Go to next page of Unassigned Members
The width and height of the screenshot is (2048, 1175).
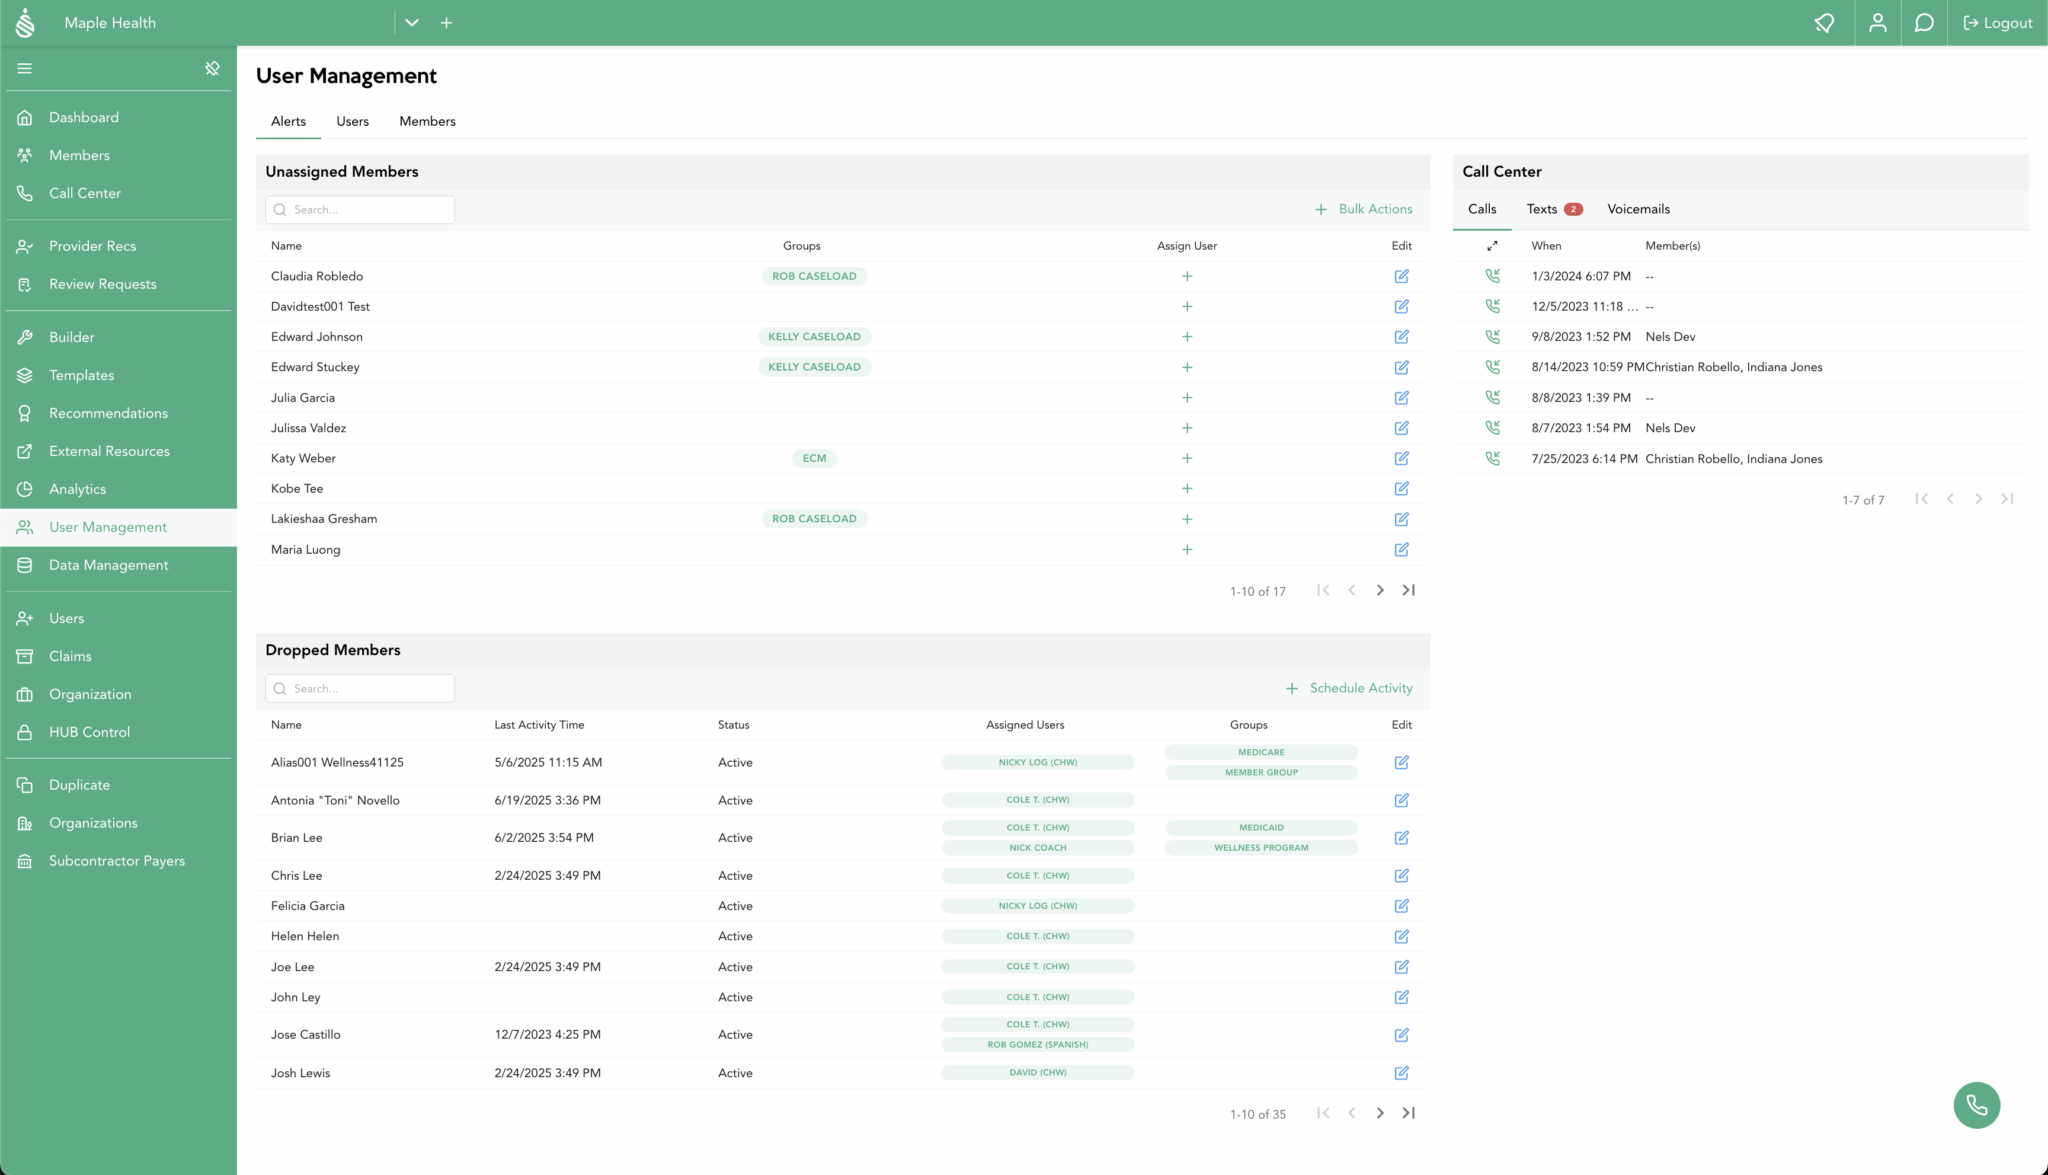pos(1380,591)
